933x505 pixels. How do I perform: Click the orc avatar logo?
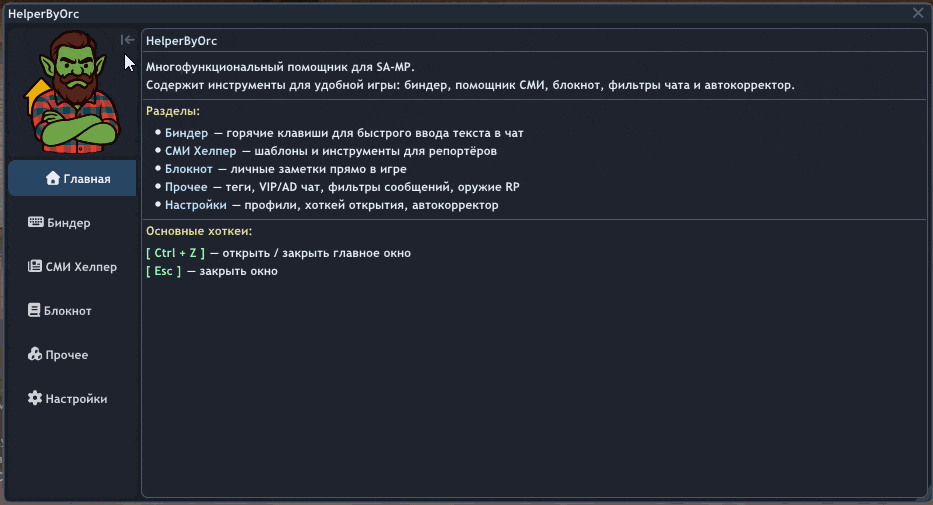click(x=70, y=89)
